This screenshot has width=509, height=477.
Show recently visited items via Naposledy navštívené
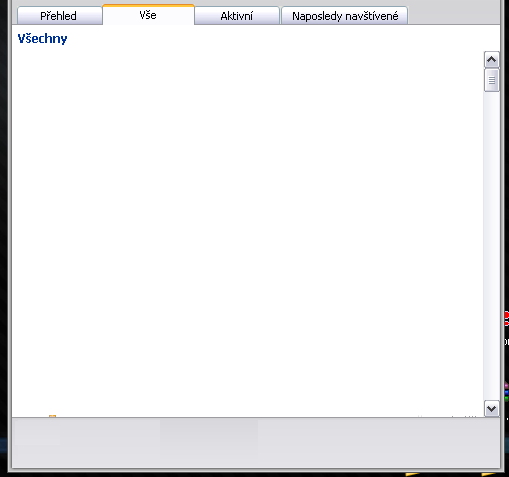(345, 16)
